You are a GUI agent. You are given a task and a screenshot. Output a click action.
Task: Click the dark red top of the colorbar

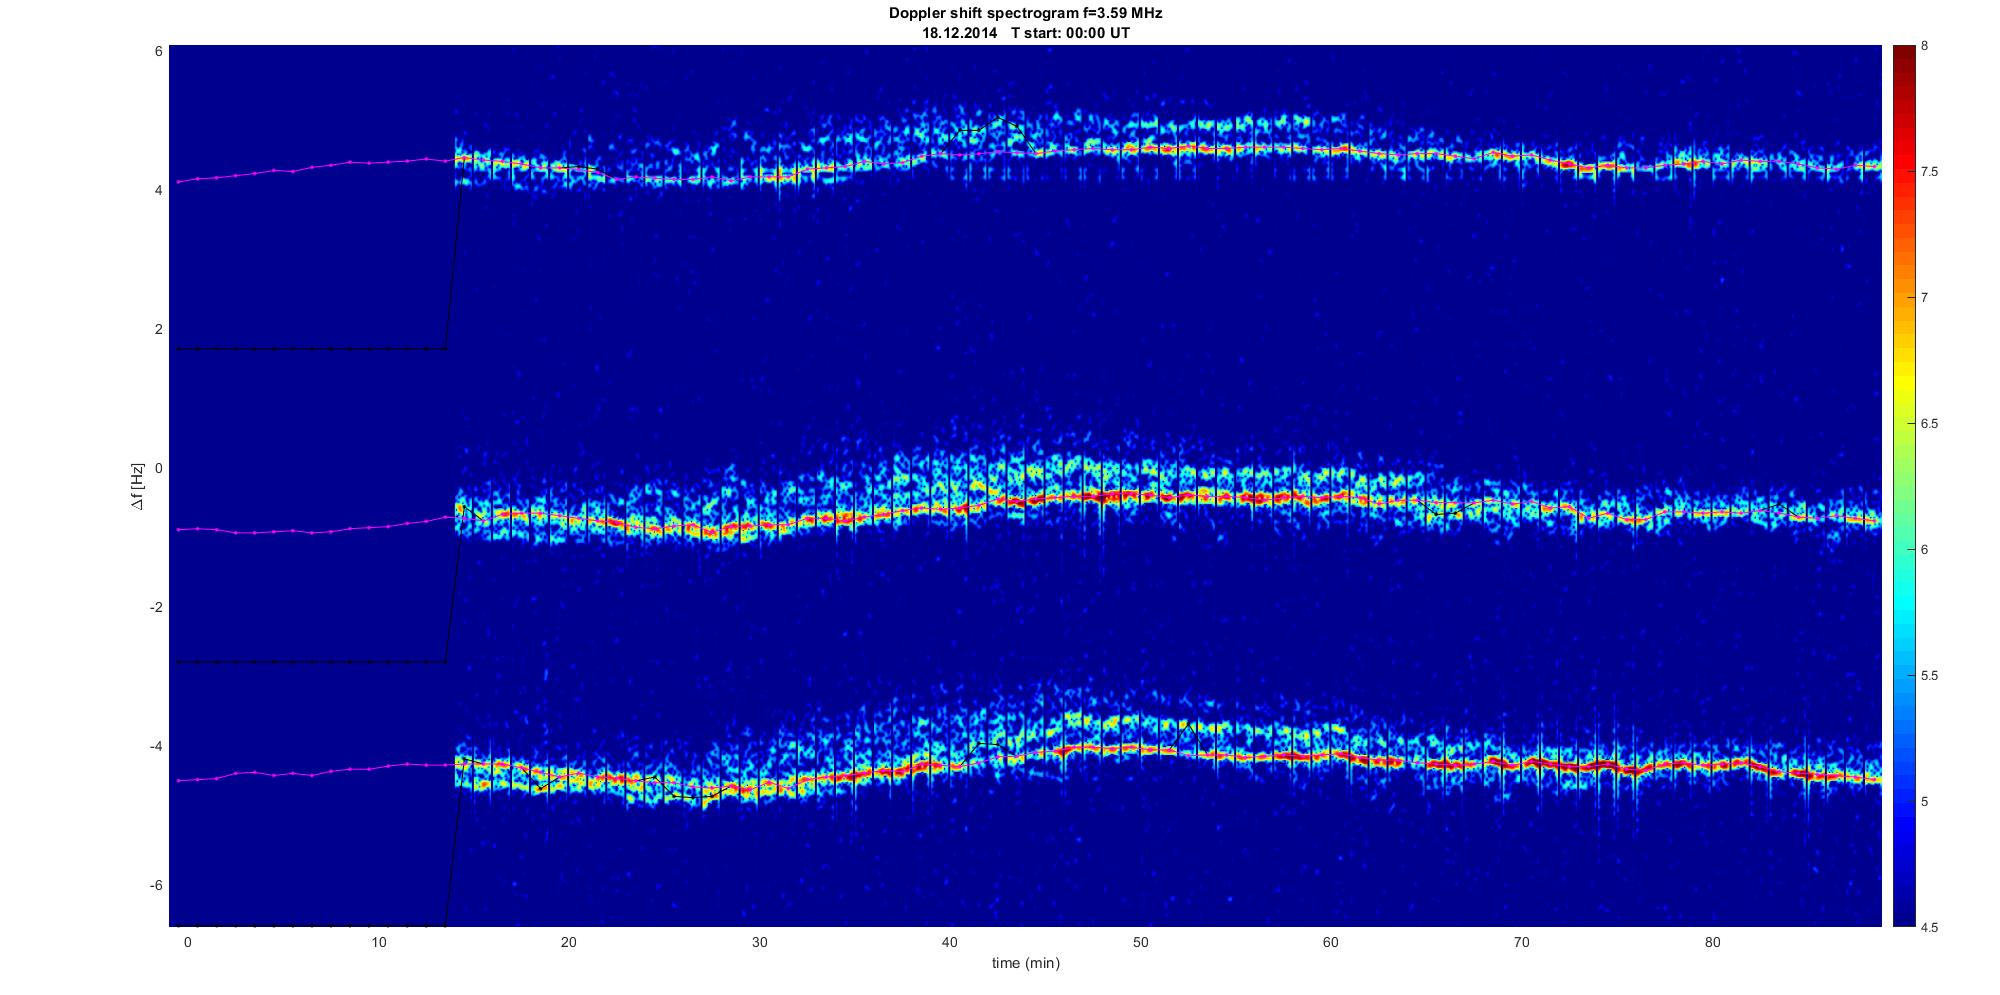pos(1903,52)
